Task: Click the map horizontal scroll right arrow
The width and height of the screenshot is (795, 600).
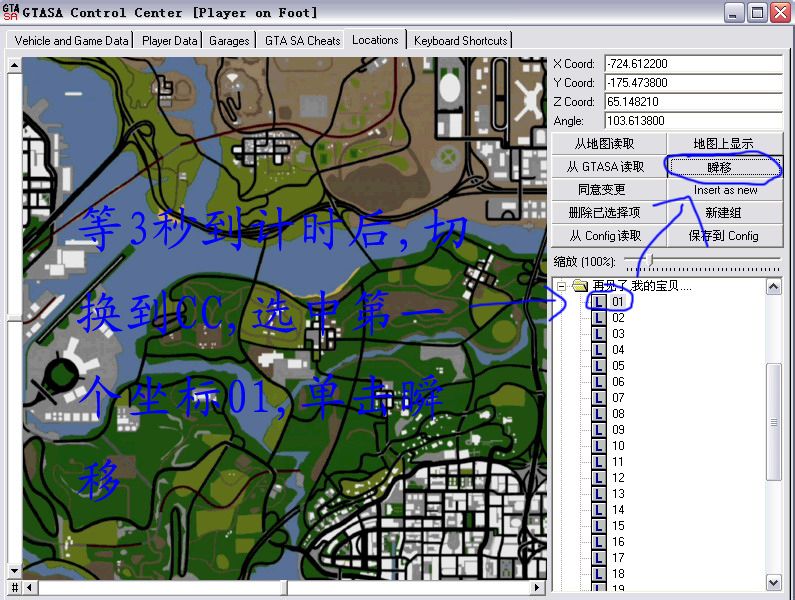Action: 537,588
